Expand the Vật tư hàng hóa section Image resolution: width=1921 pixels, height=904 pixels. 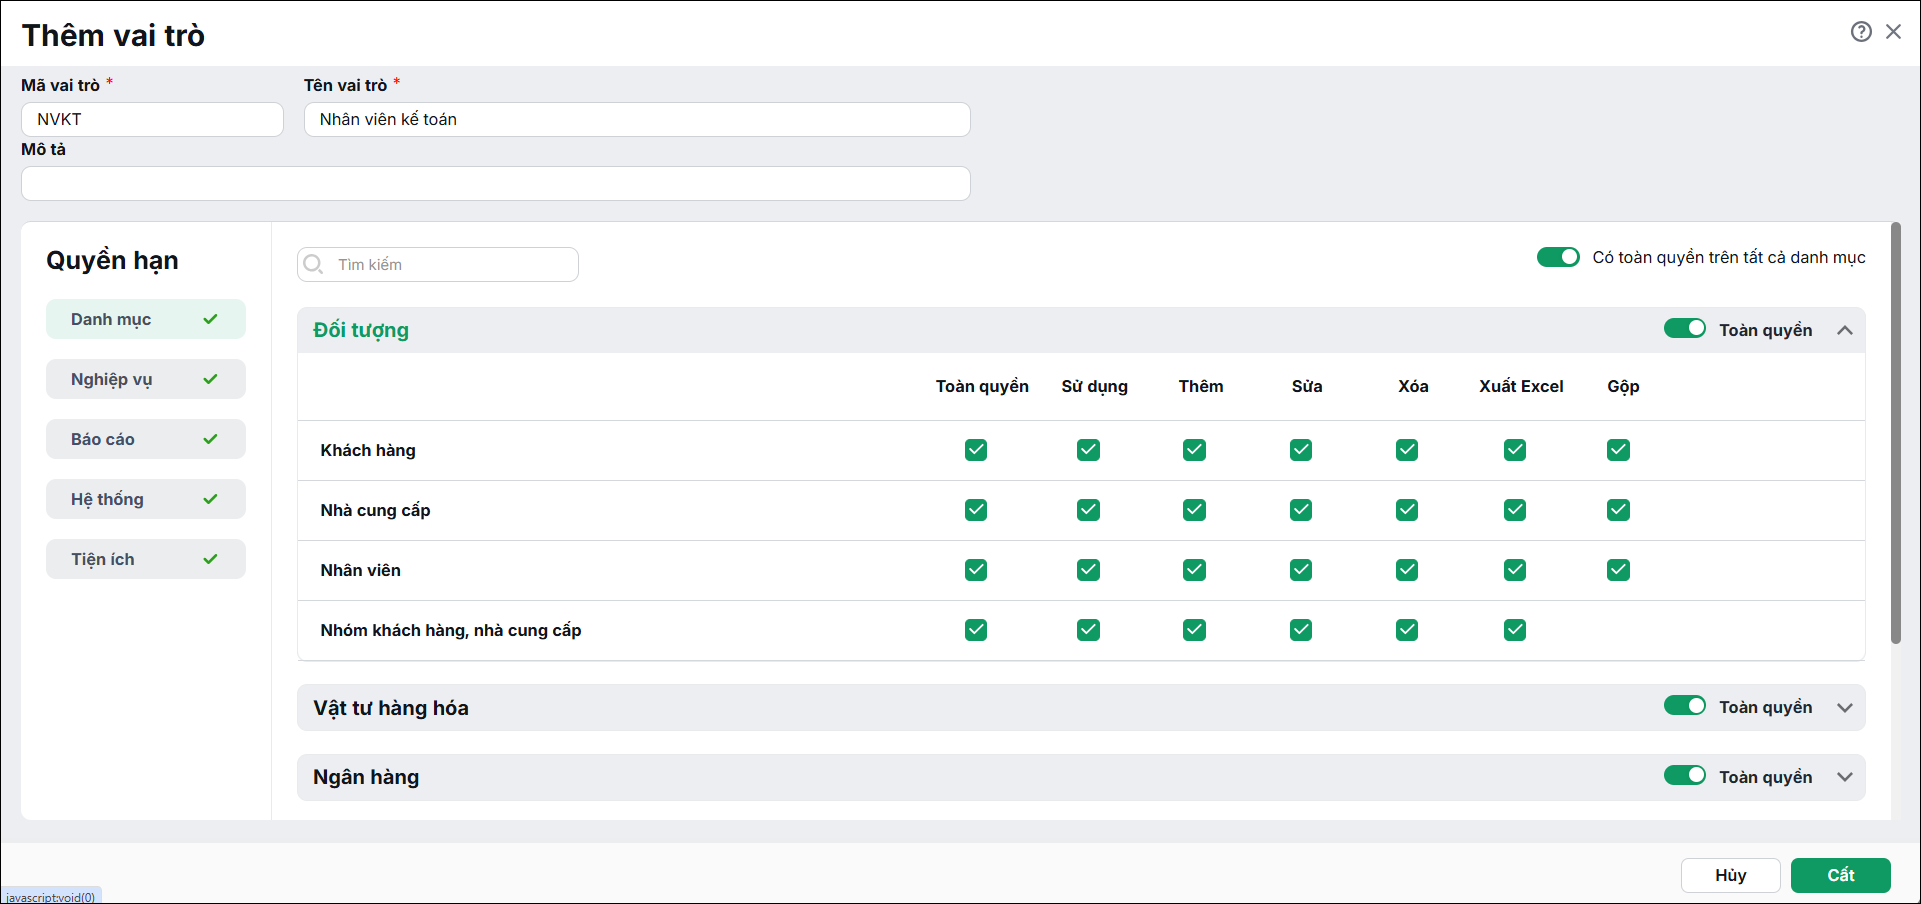point(1845,708)
